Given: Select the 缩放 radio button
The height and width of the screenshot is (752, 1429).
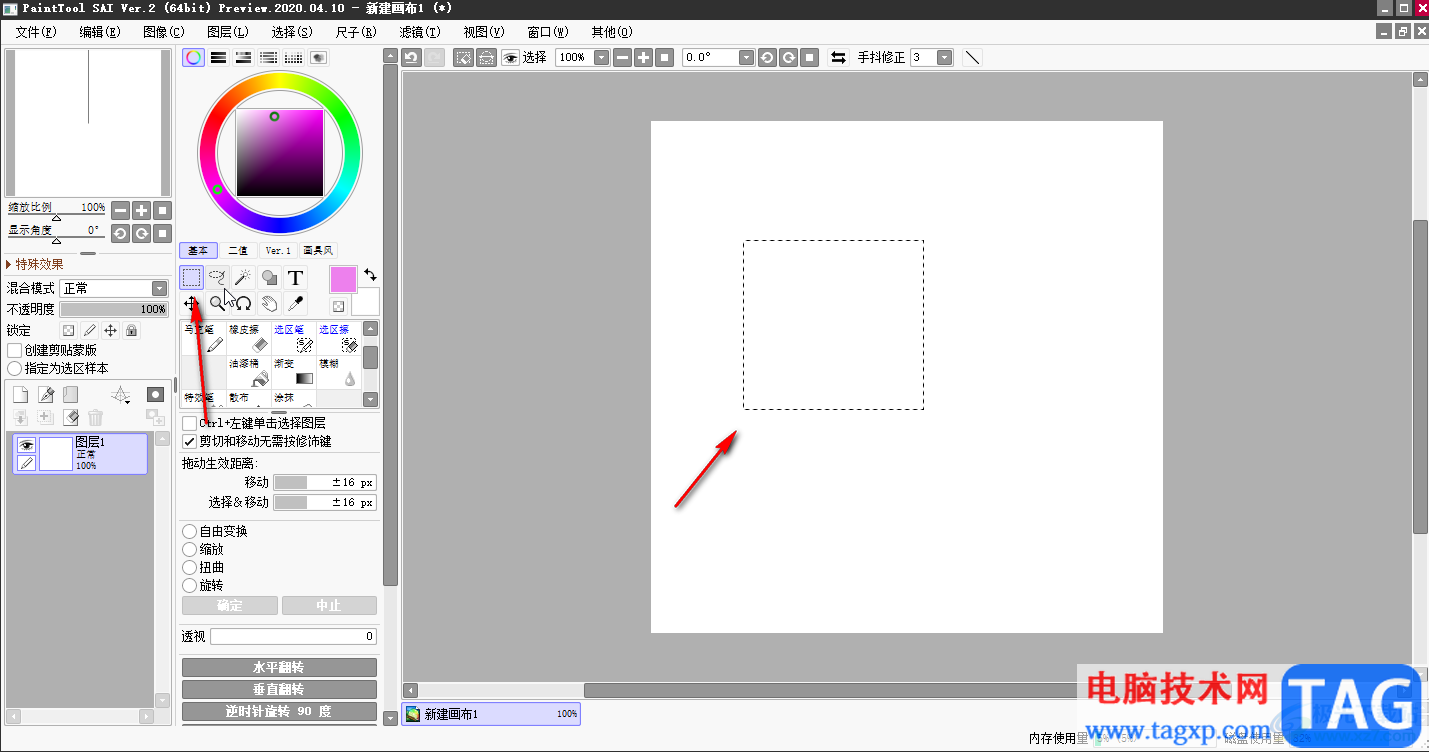Looking at the screenshot, I should click(190, 549).
